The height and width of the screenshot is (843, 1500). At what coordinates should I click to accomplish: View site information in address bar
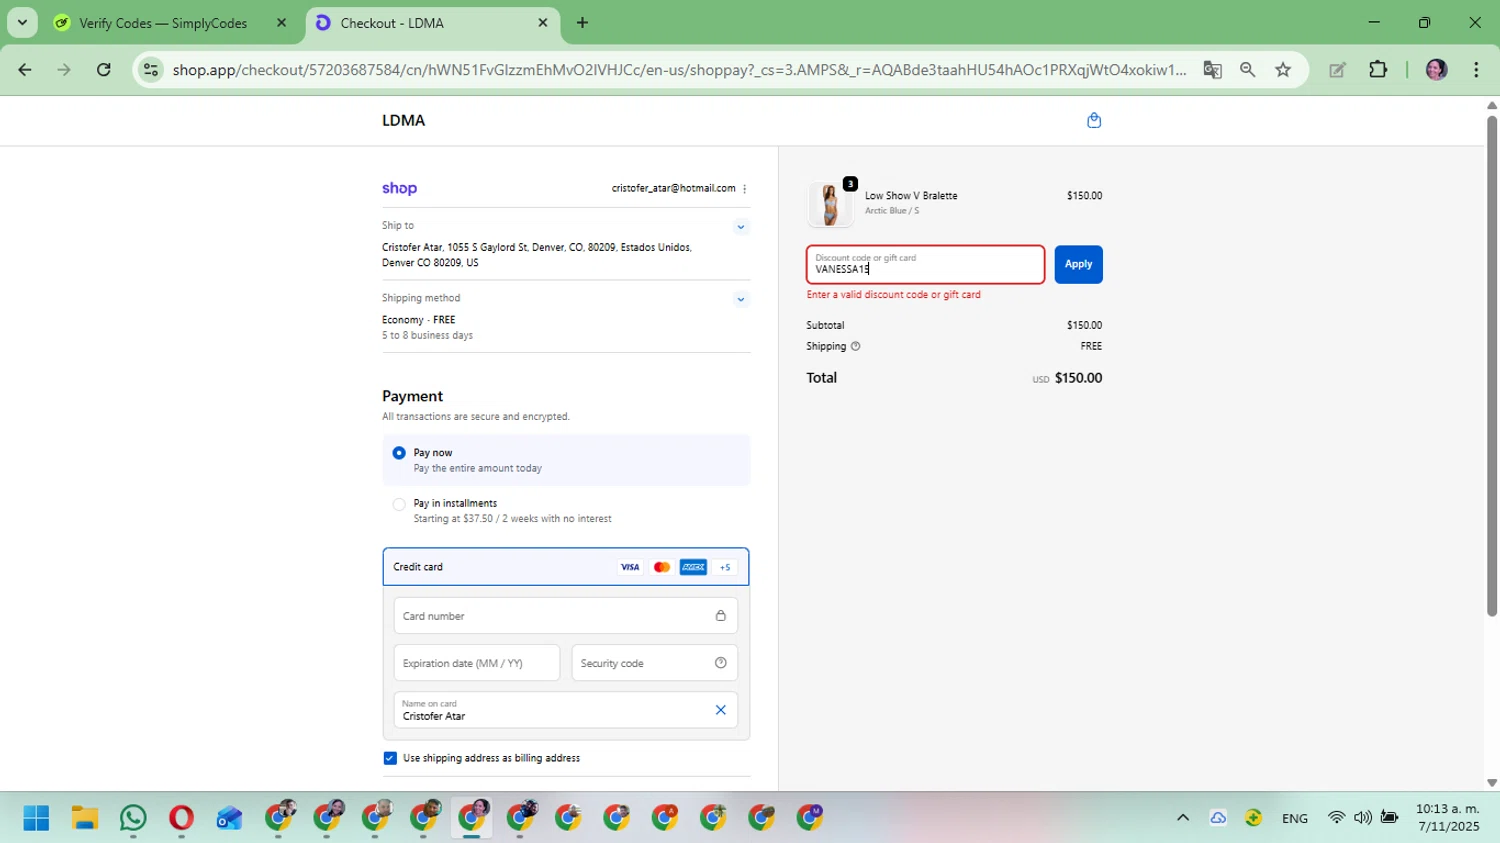151,69
